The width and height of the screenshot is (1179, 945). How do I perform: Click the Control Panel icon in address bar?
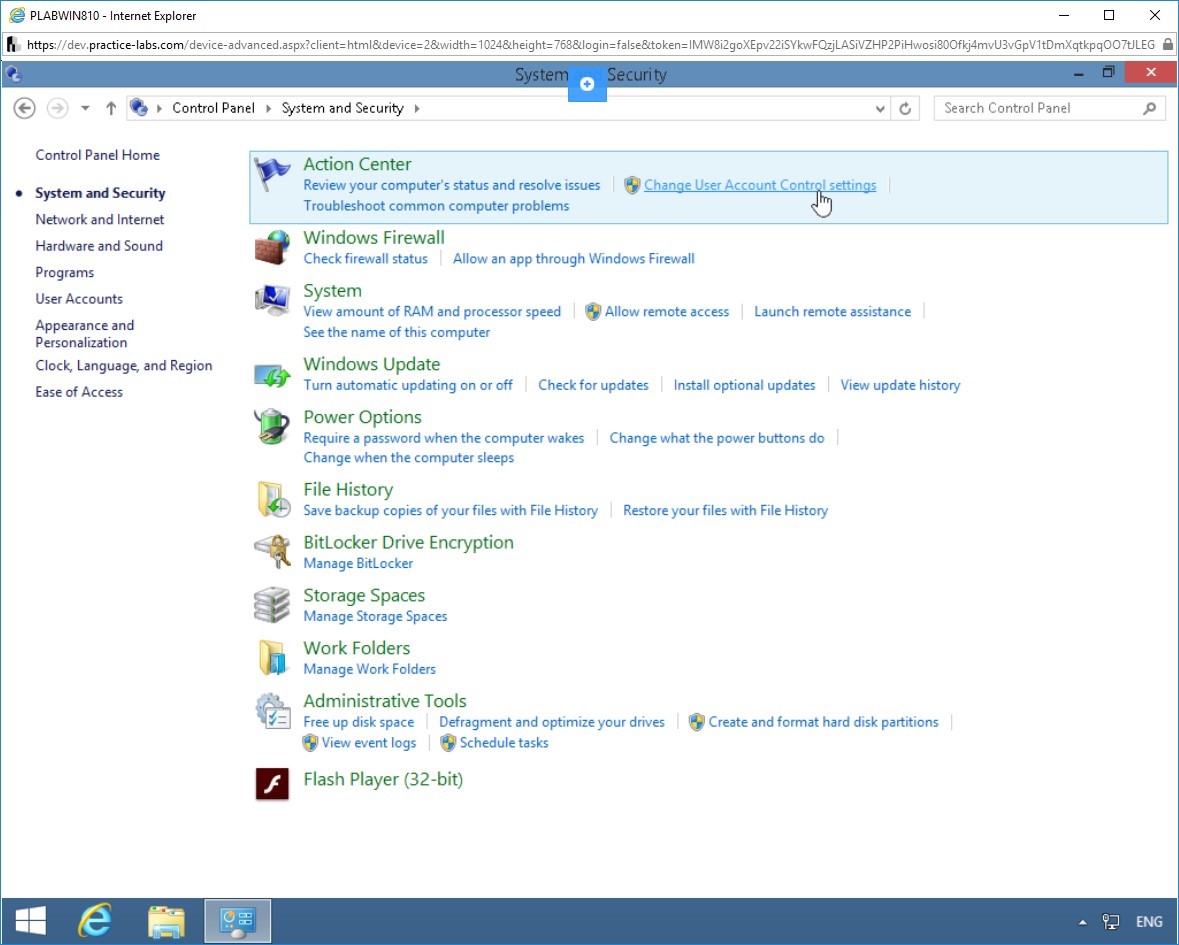pos(138,108)
